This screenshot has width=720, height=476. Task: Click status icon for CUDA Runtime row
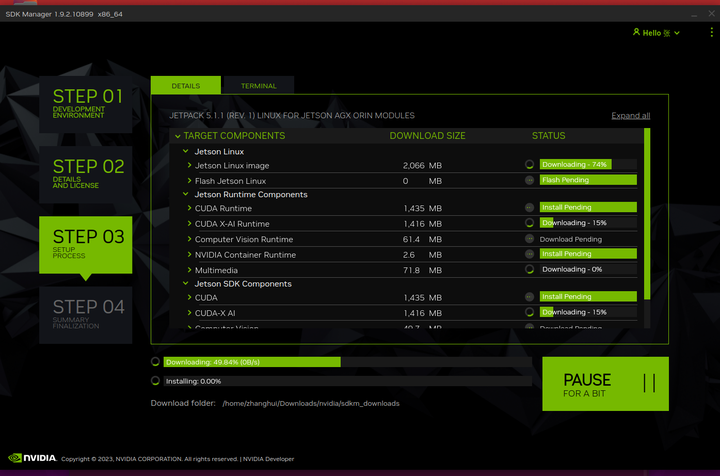pyautogui.click(x=529, y=207)
